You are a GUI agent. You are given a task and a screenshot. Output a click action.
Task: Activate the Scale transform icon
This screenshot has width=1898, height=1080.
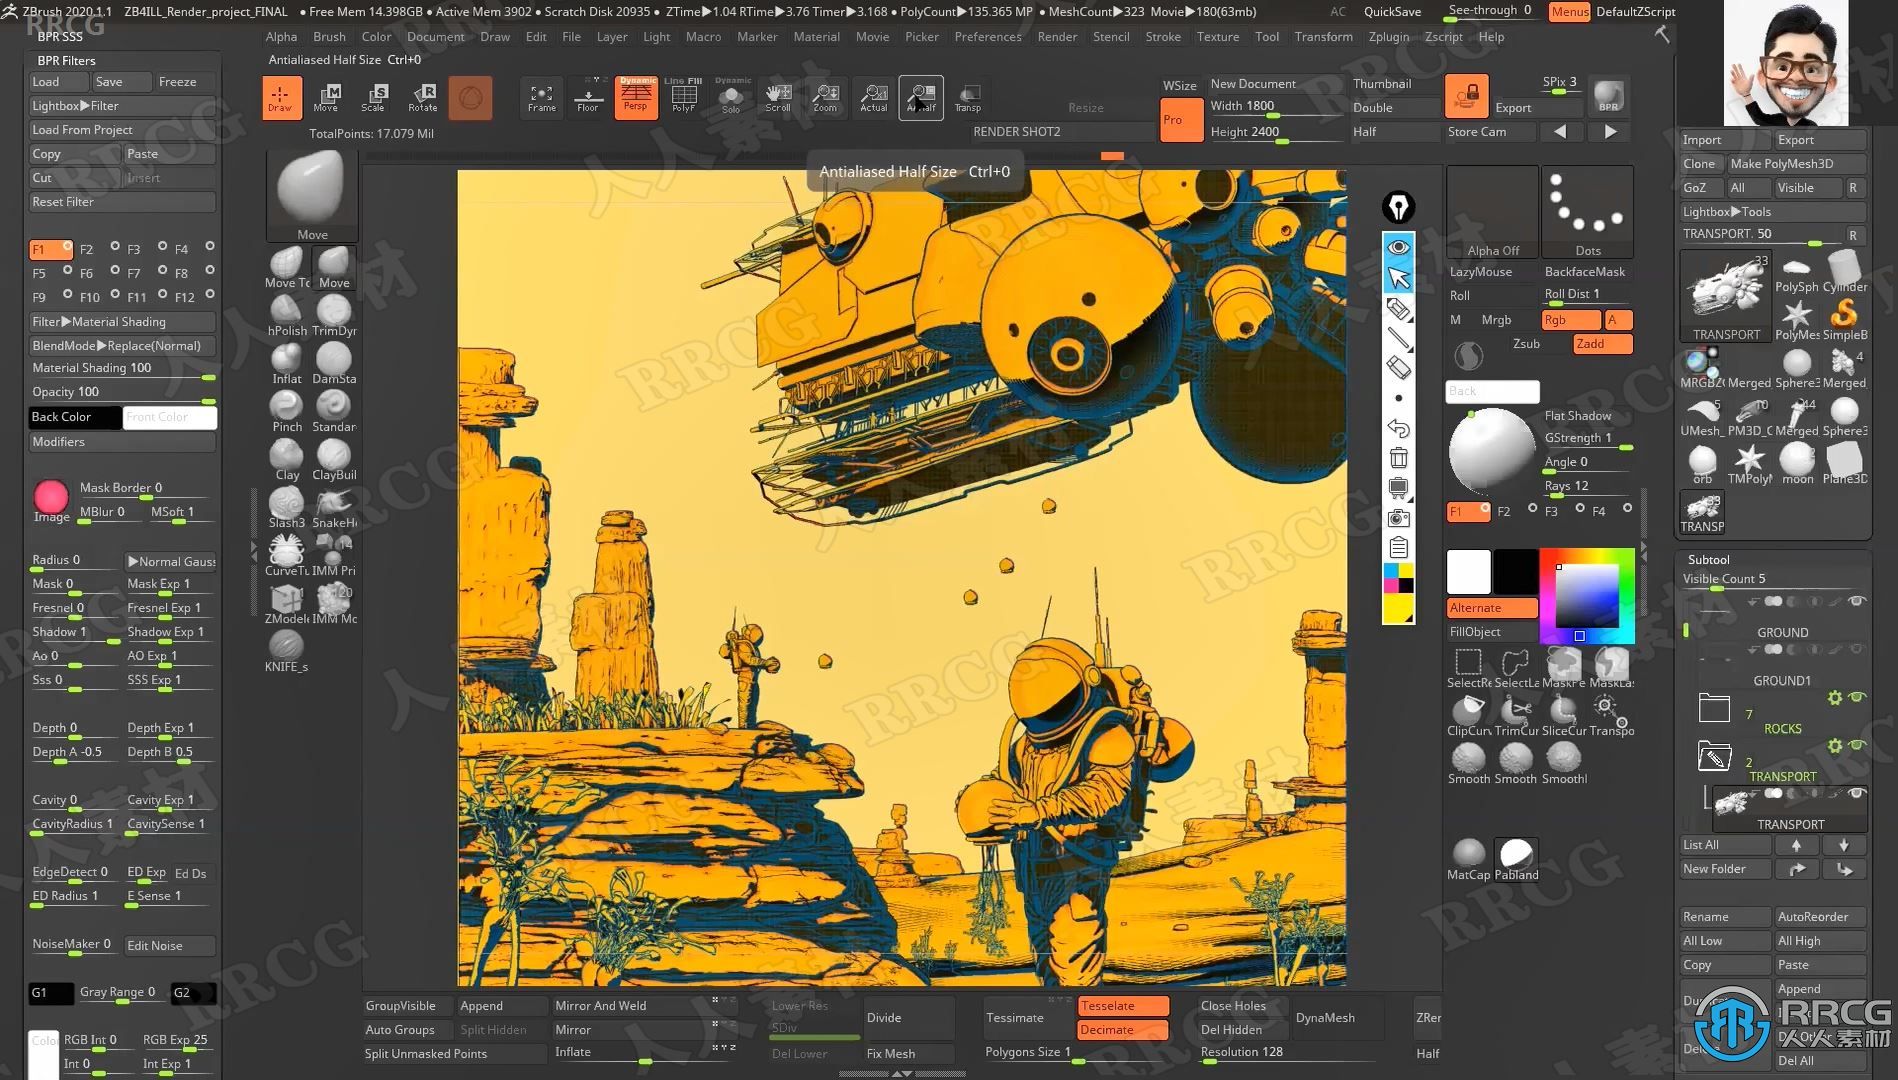tap(374, 98)
